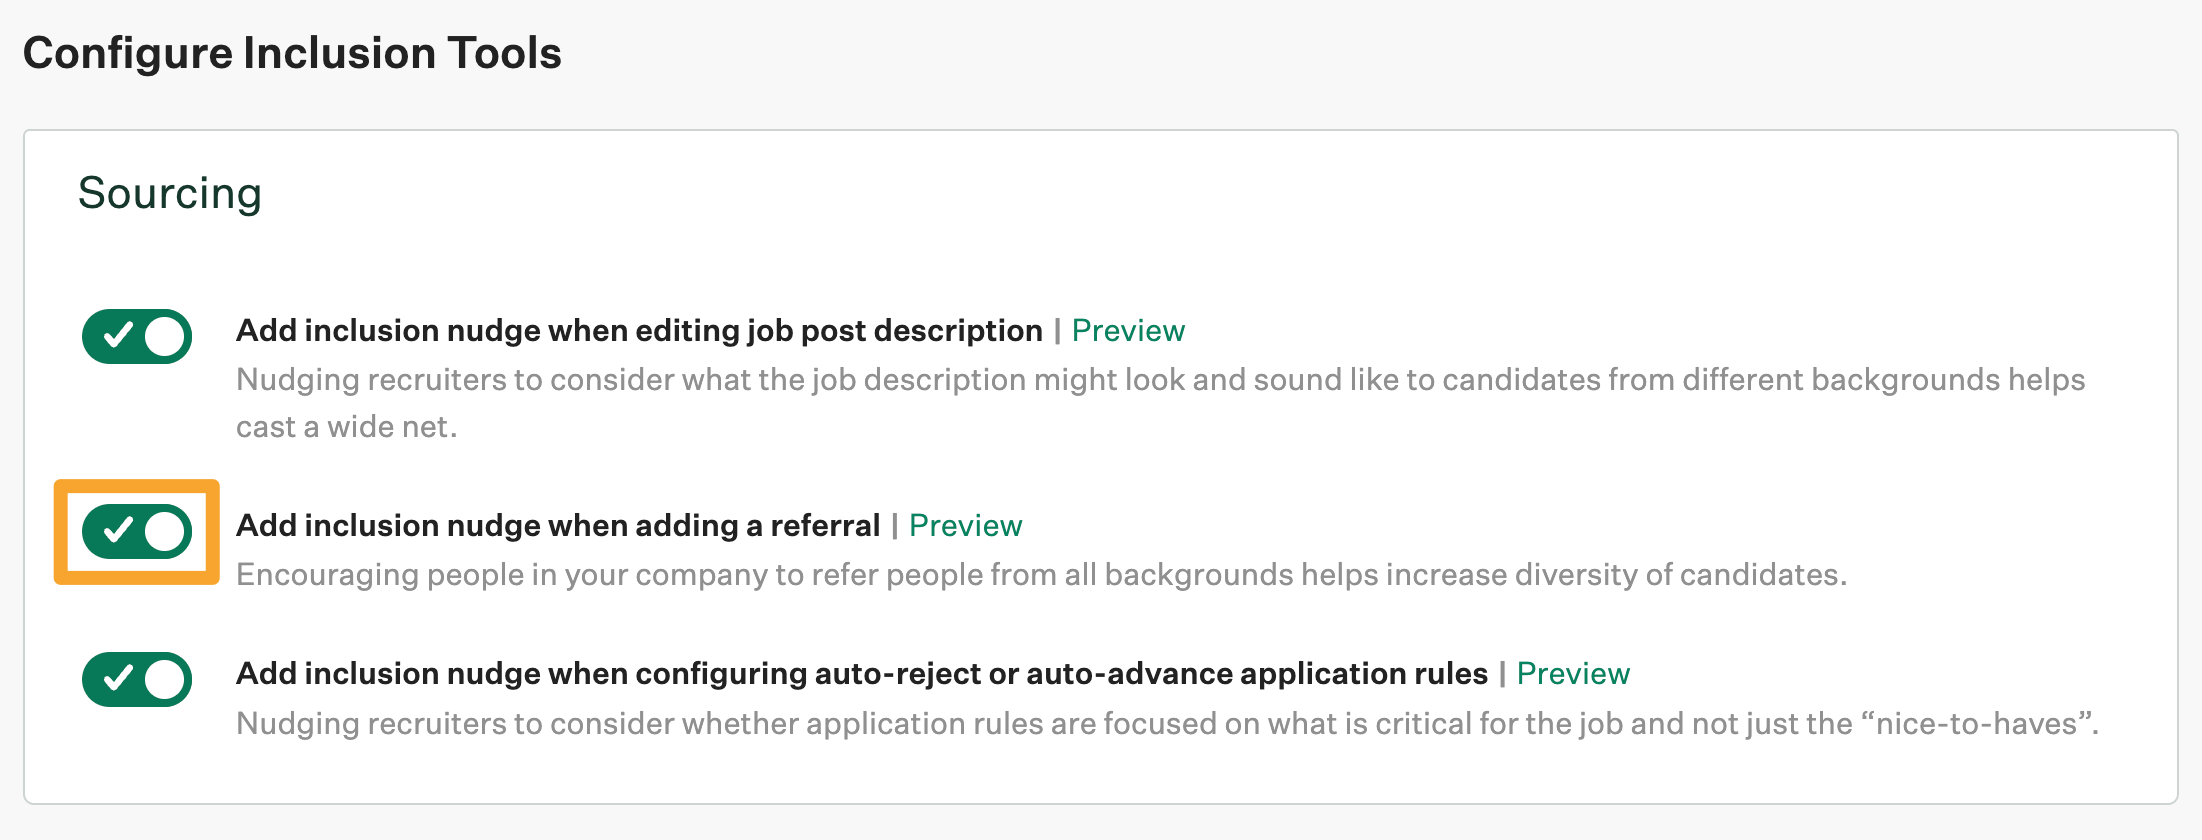2202x840 pixels.
Task: Click the description mentioning "nice-to-haves"
Action: 1167,723
